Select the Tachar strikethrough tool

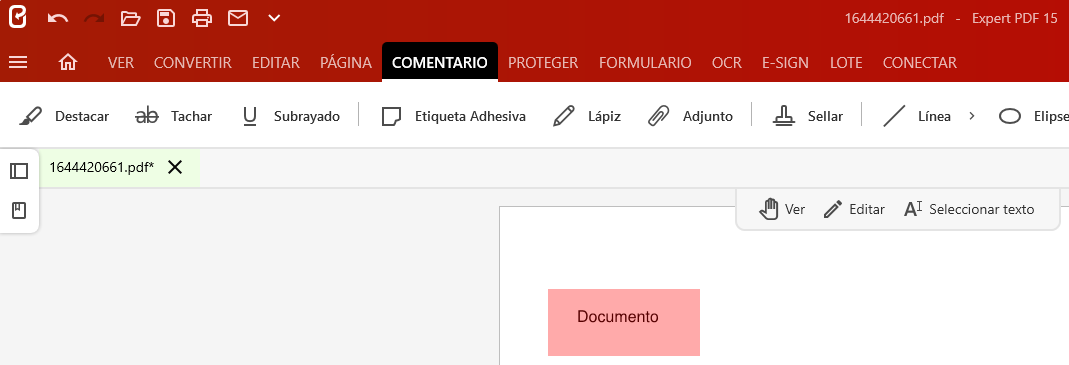point(174,117)
